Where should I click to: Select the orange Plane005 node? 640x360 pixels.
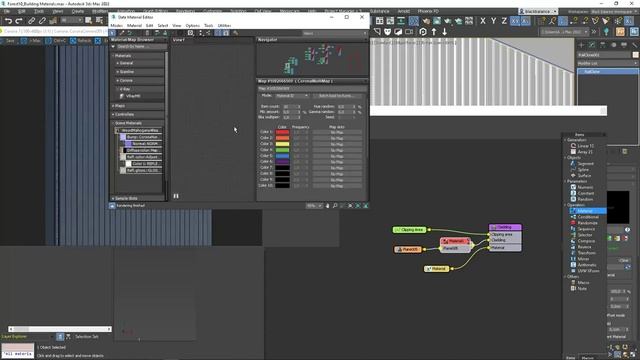pos(408,249)
